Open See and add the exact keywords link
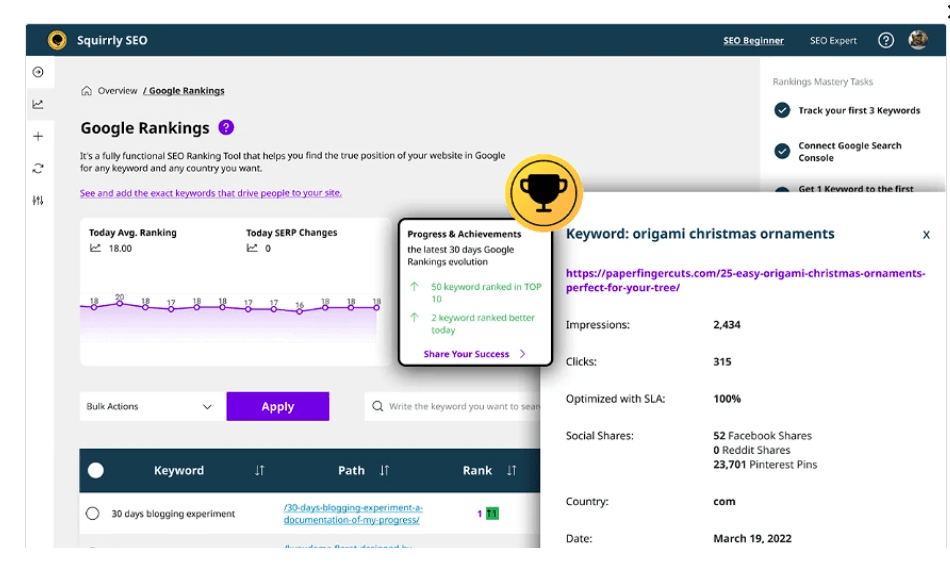The height and width of the screenshot is (573, 950). tap(211, 193)
